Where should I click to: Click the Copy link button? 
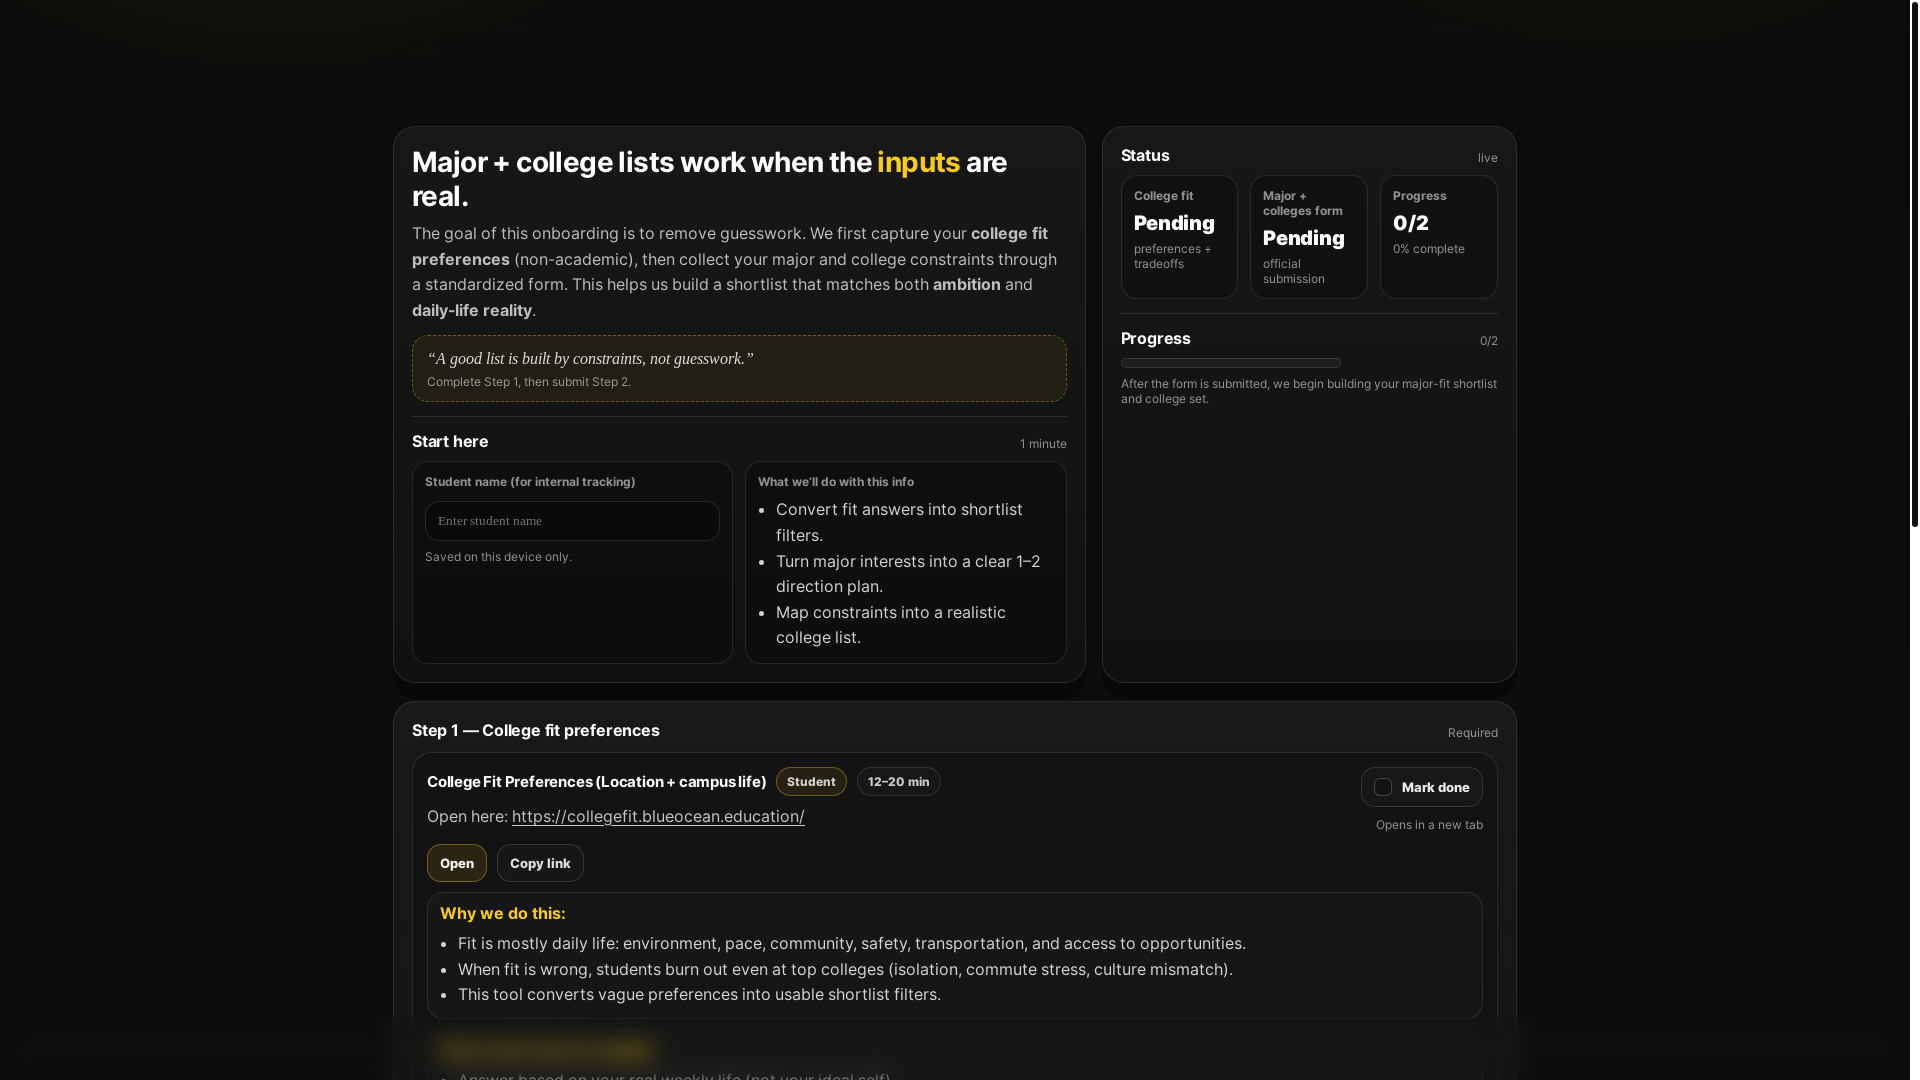coord(540,863)
